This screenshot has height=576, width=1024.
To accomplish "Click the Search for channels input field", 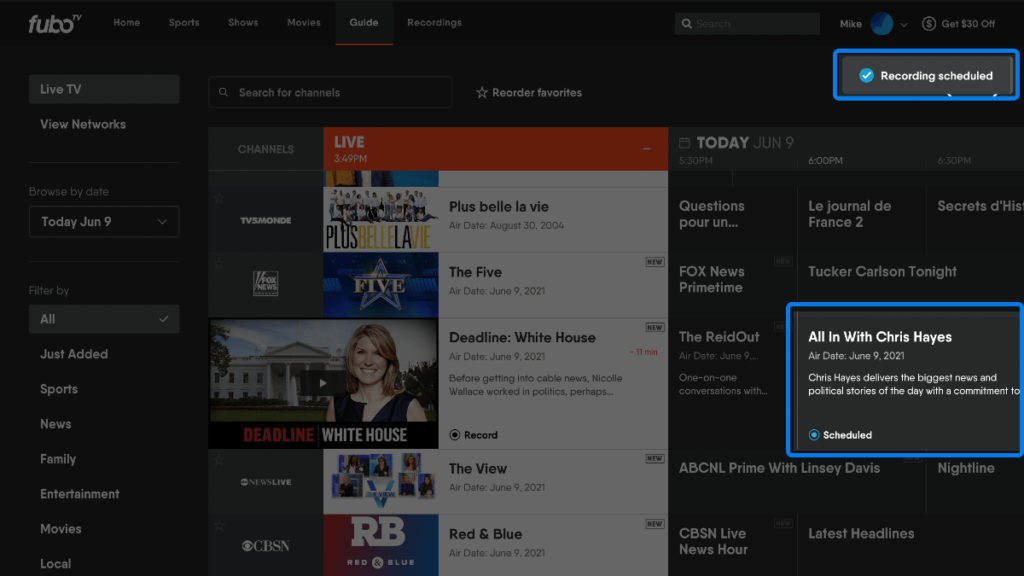I will pyautogui.click(x=330, y=92).
